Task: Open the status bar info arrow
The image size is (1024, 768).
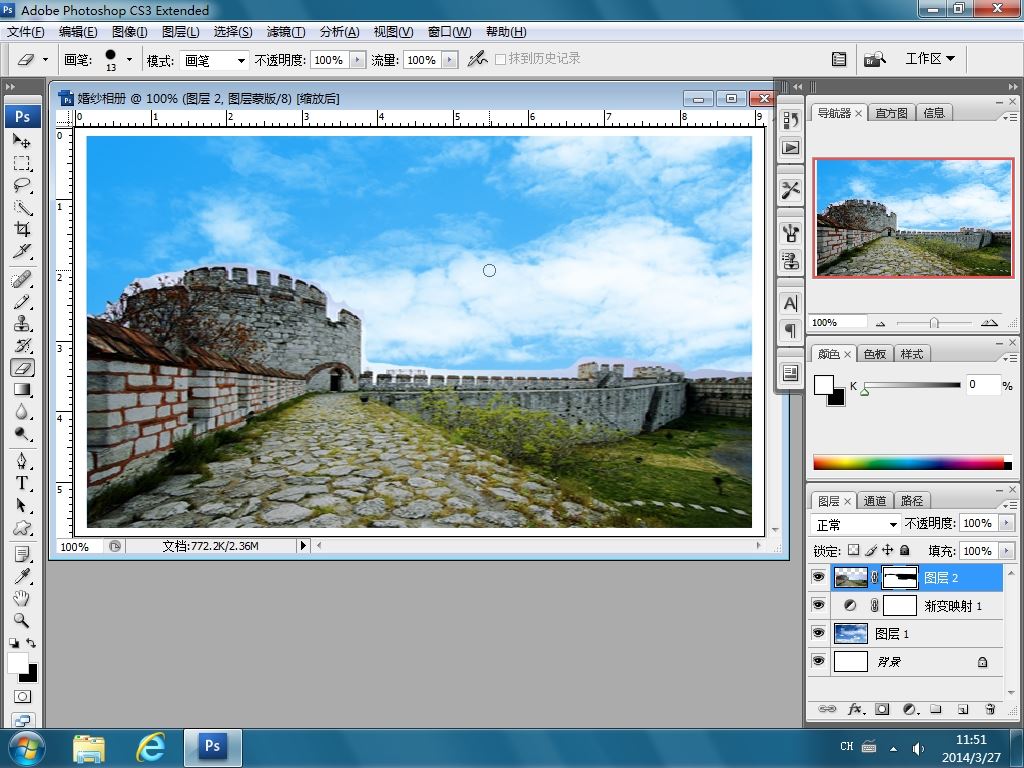Action: tap(302, 545)
